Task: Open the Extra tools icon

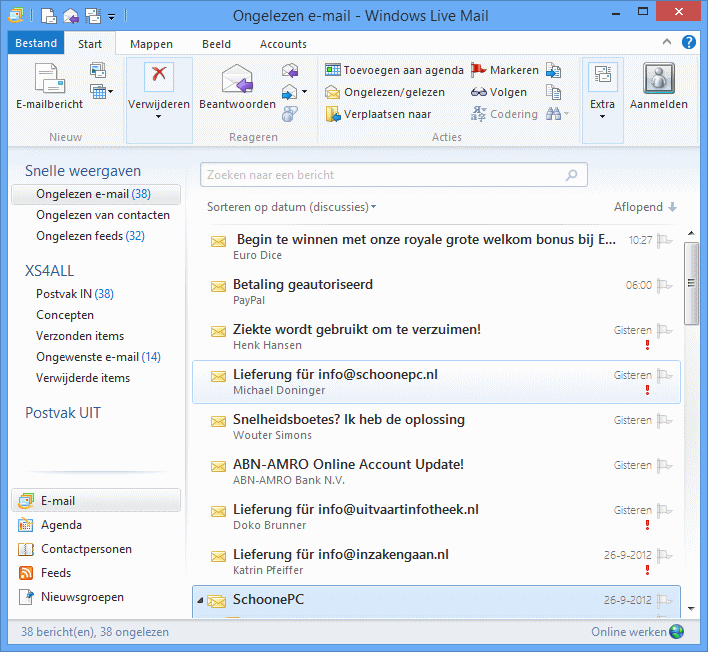Action: coord(602,75)
